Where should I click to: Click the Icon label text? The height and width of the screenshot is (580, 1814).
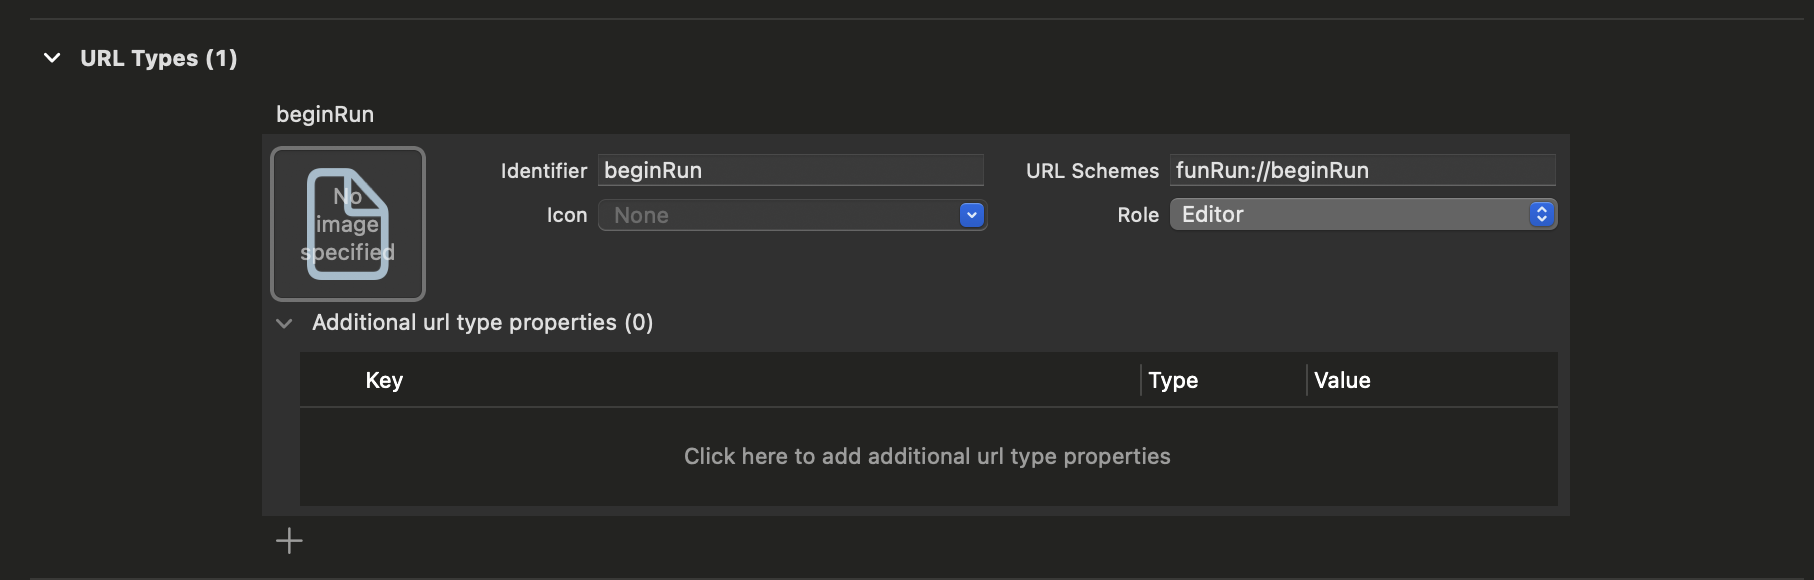tap(566, 215)
